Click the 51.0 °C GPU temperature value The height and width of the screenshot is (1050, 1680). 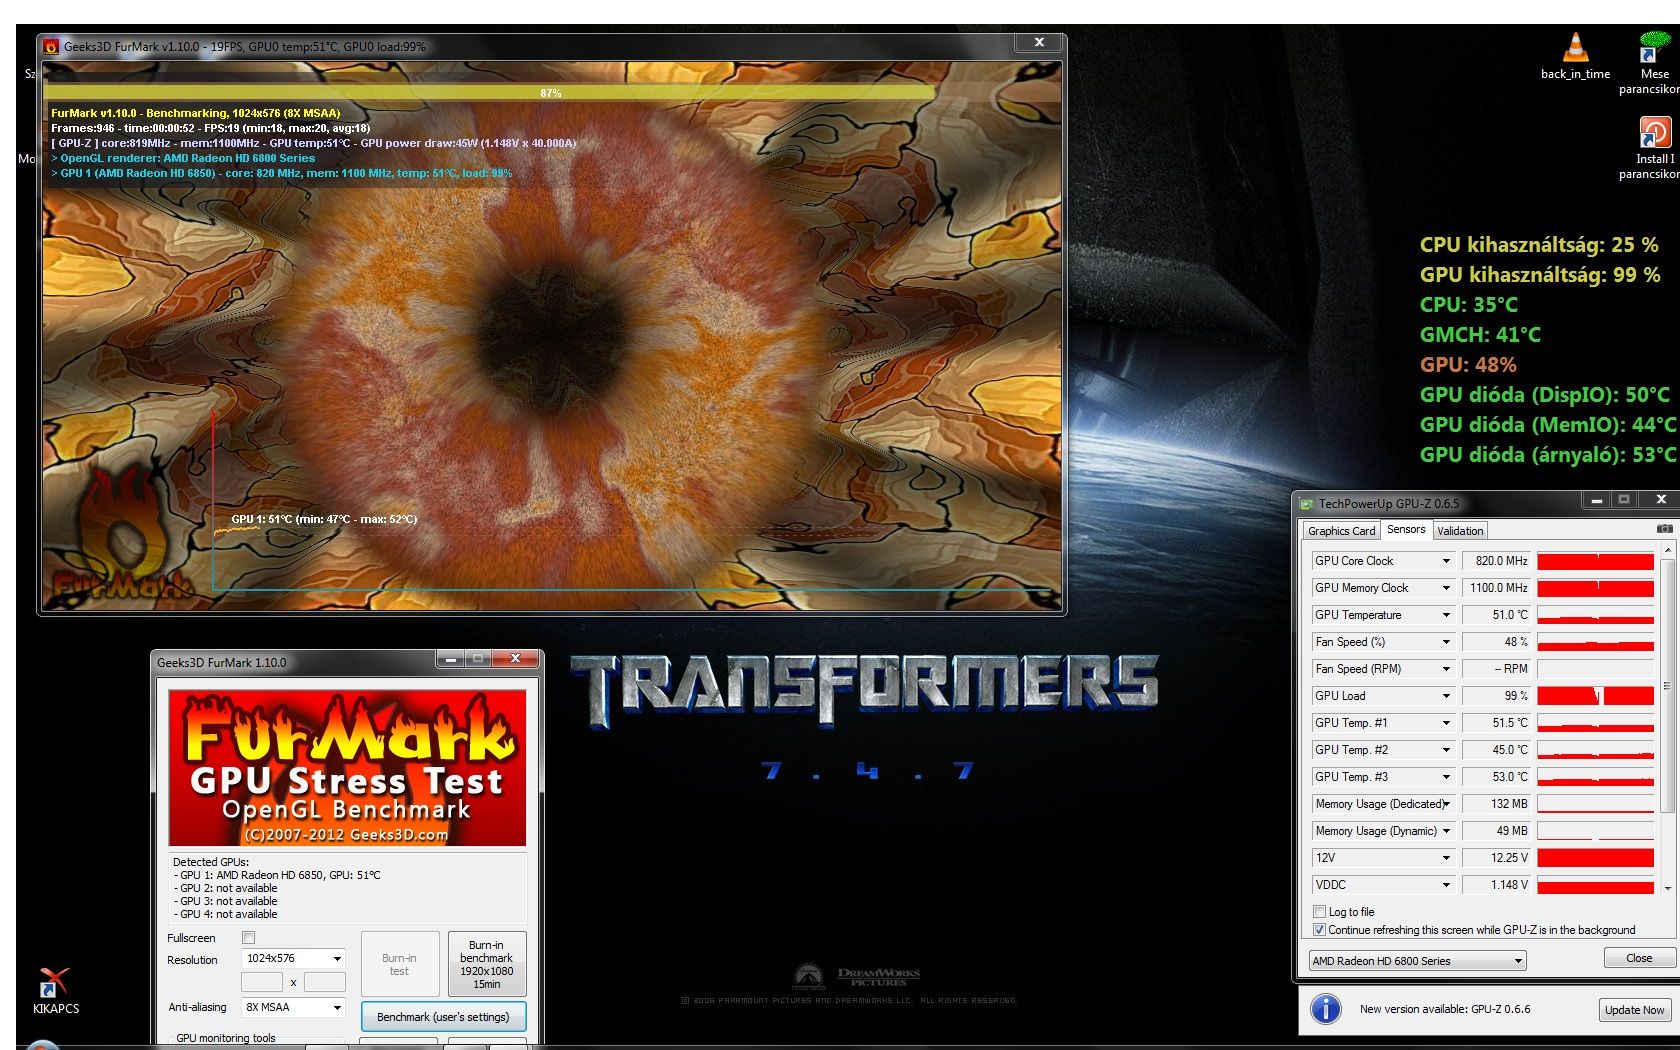point(1497,615)
